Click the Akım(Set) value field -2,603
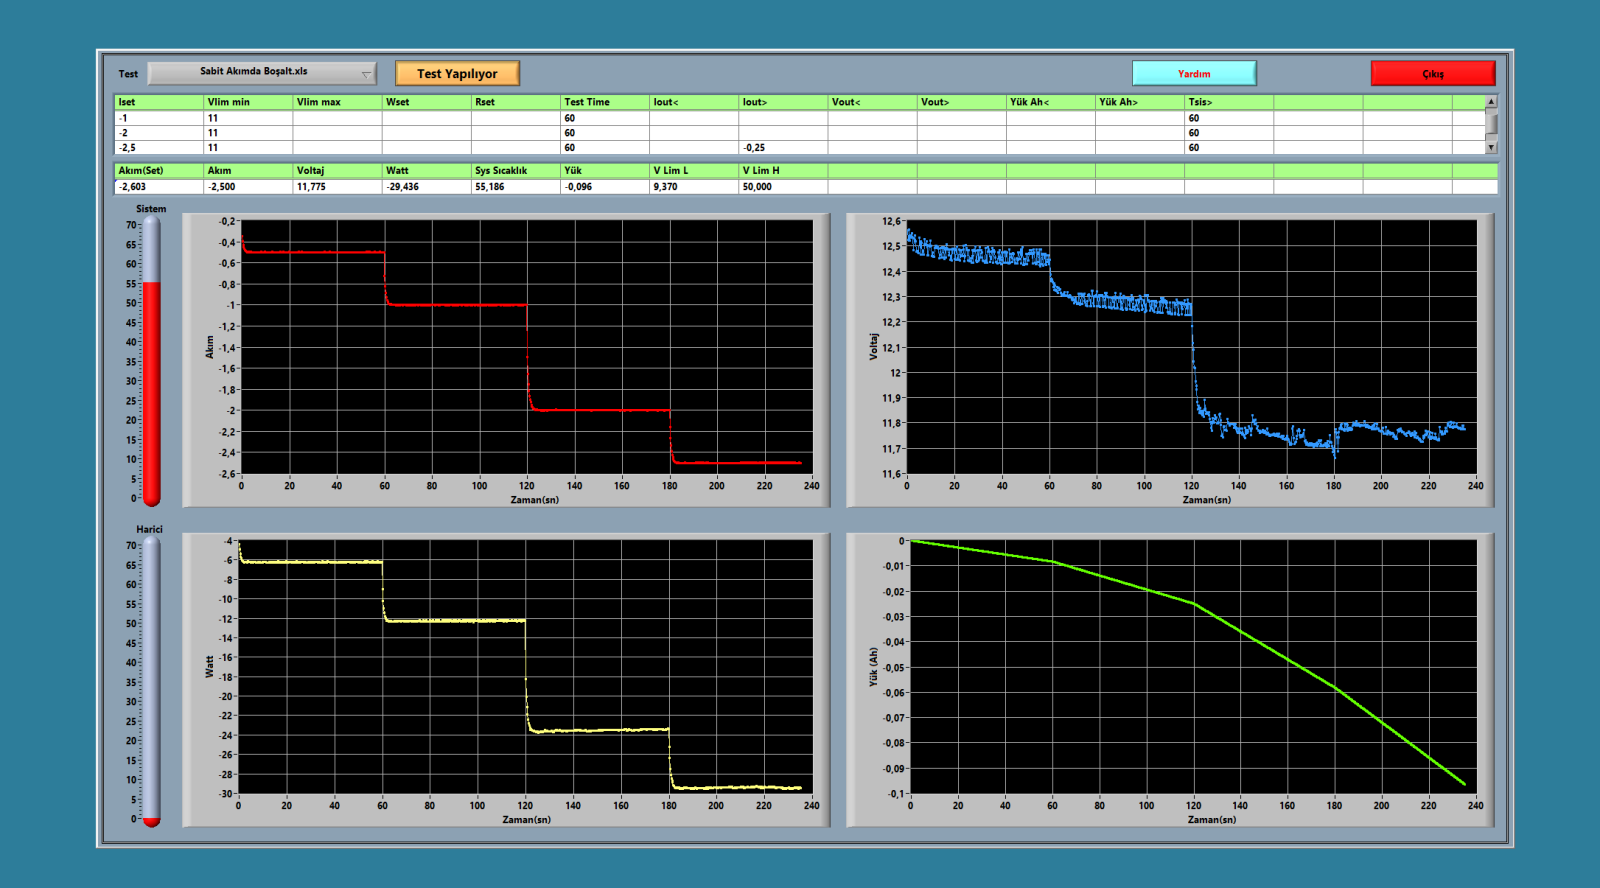 (x=158, y=187)
